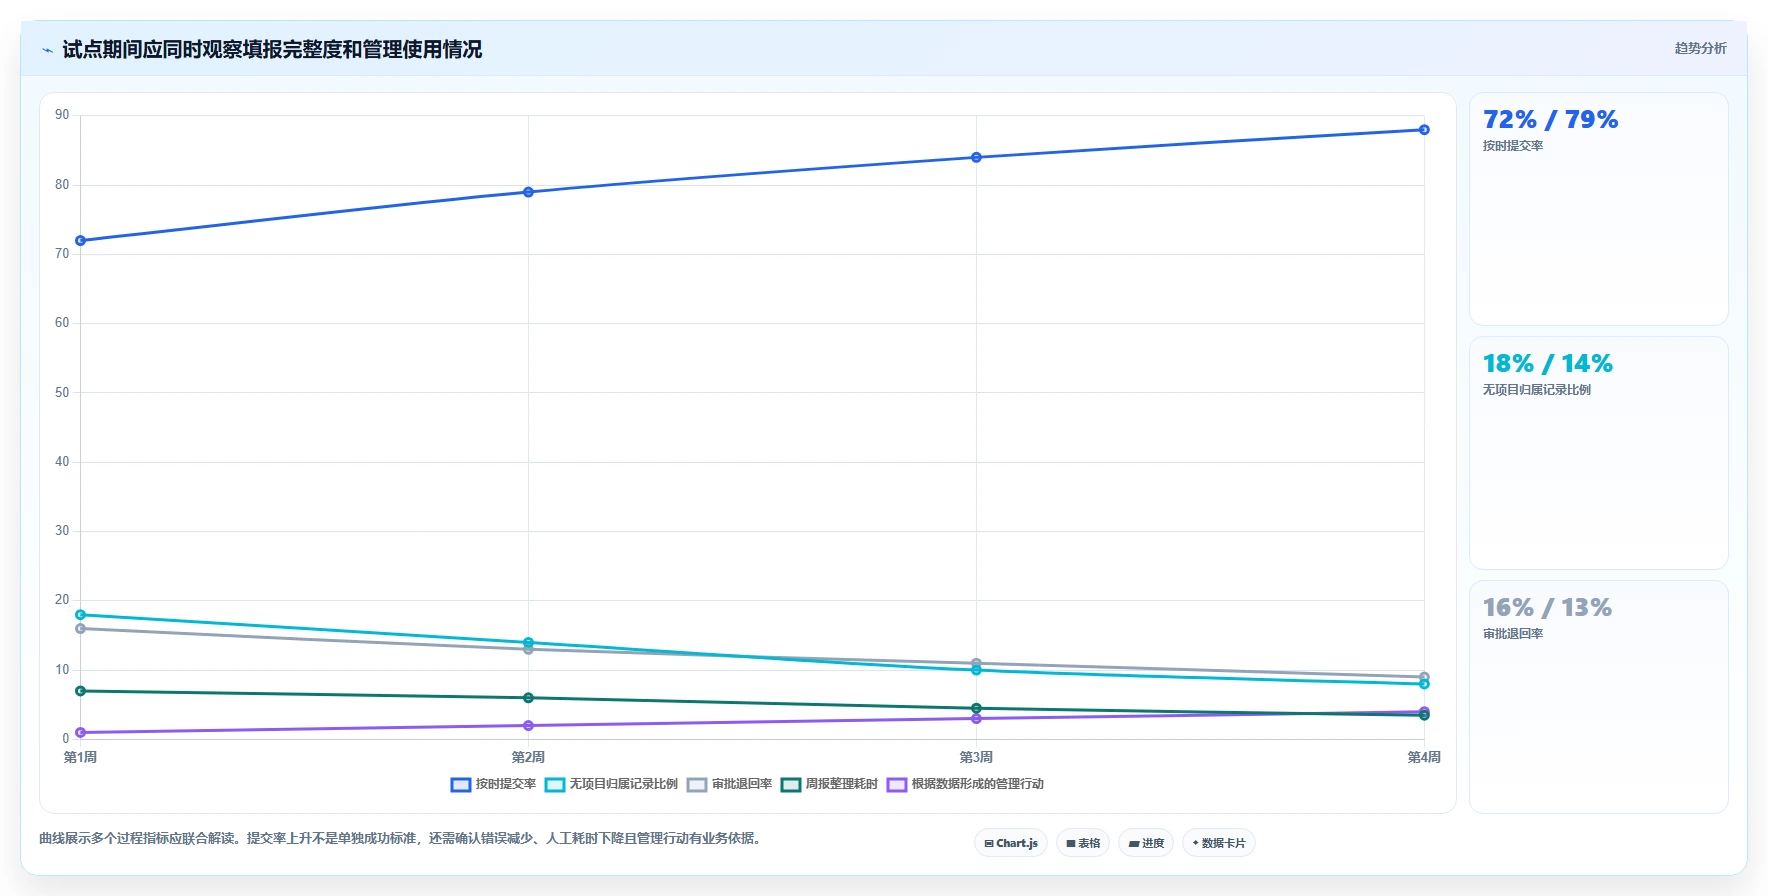Click the y-axis value 90
This screenshot has width=1768, height=896.
coord(62,115)
